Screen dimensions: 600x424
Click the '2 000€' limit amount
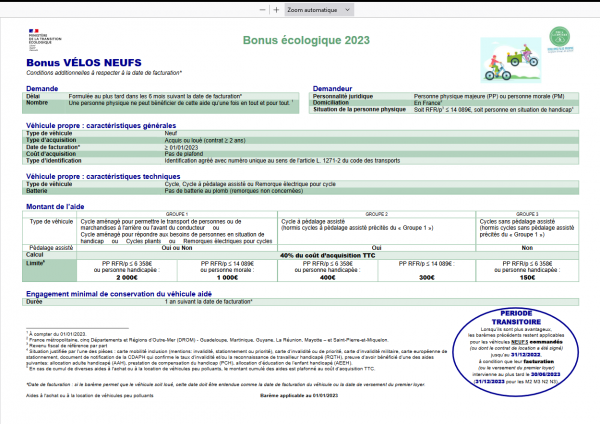(127, 277)
